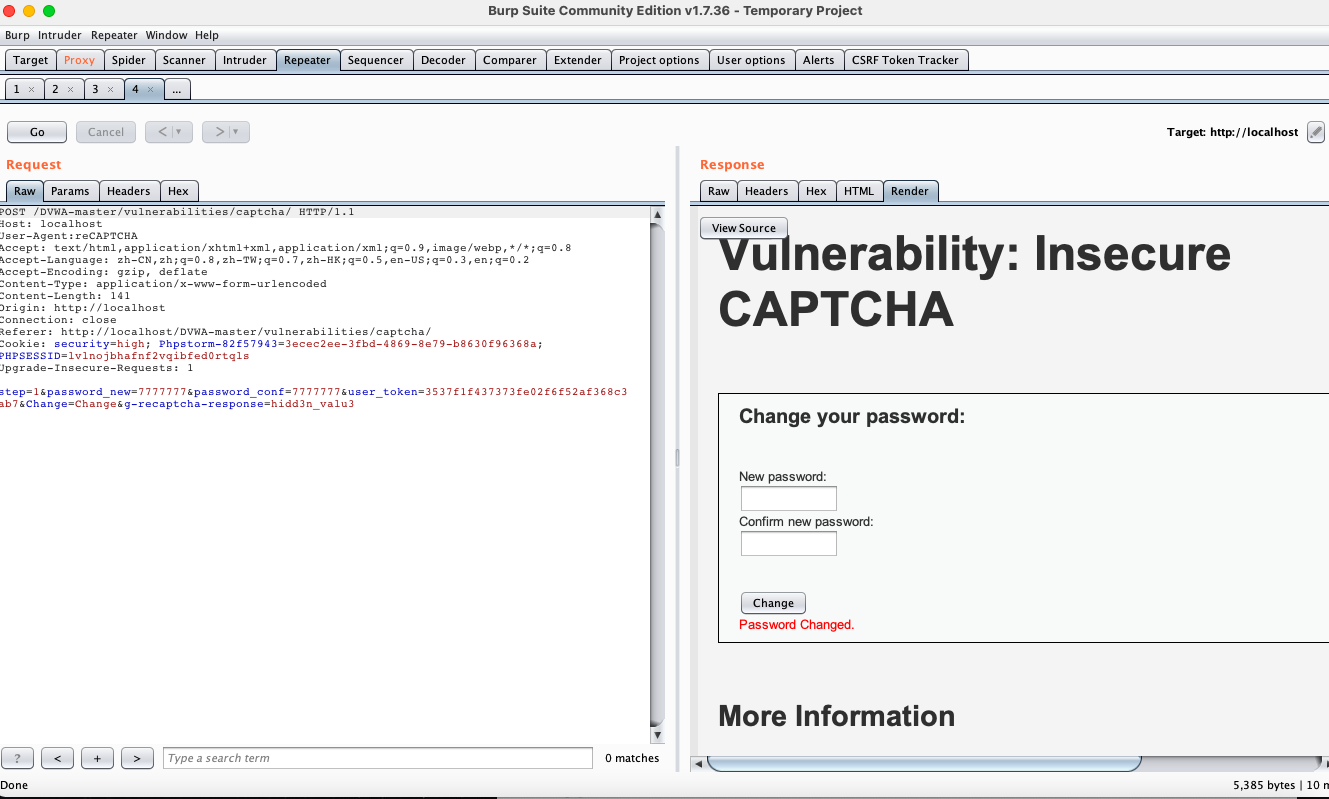This screenshot has height=799, width=1329.
Task: Close Repeater tab 3
Action: [x=110, y=89]
